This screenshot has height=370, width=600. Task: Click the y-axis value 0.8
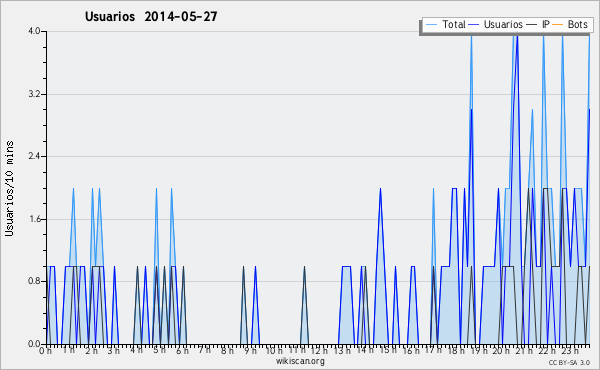34,281
